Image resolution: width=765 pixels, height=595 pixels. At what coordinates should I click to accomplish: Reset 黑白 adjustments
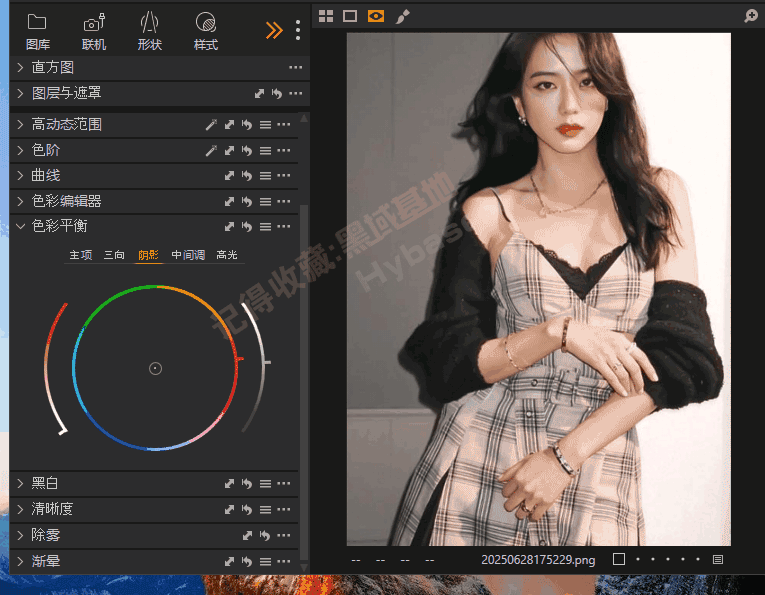pos(247,483)
